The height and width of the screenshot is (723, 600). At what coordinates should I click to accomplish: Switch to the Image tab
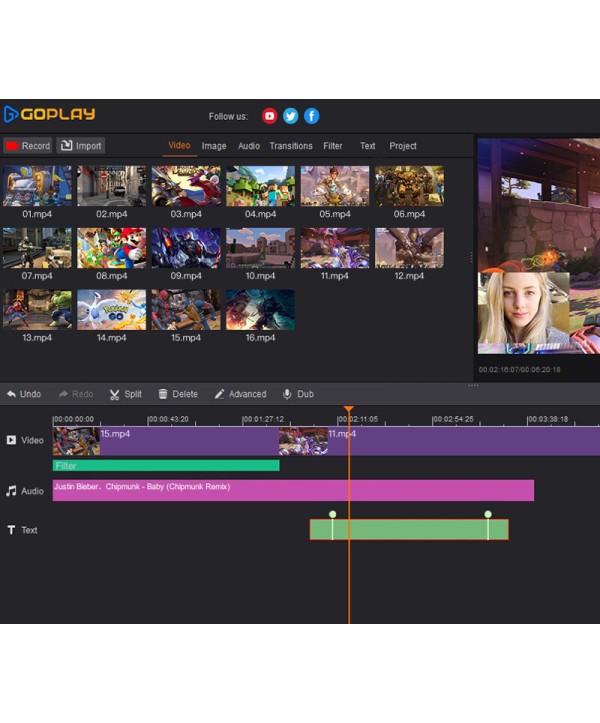tap(214, 146)
